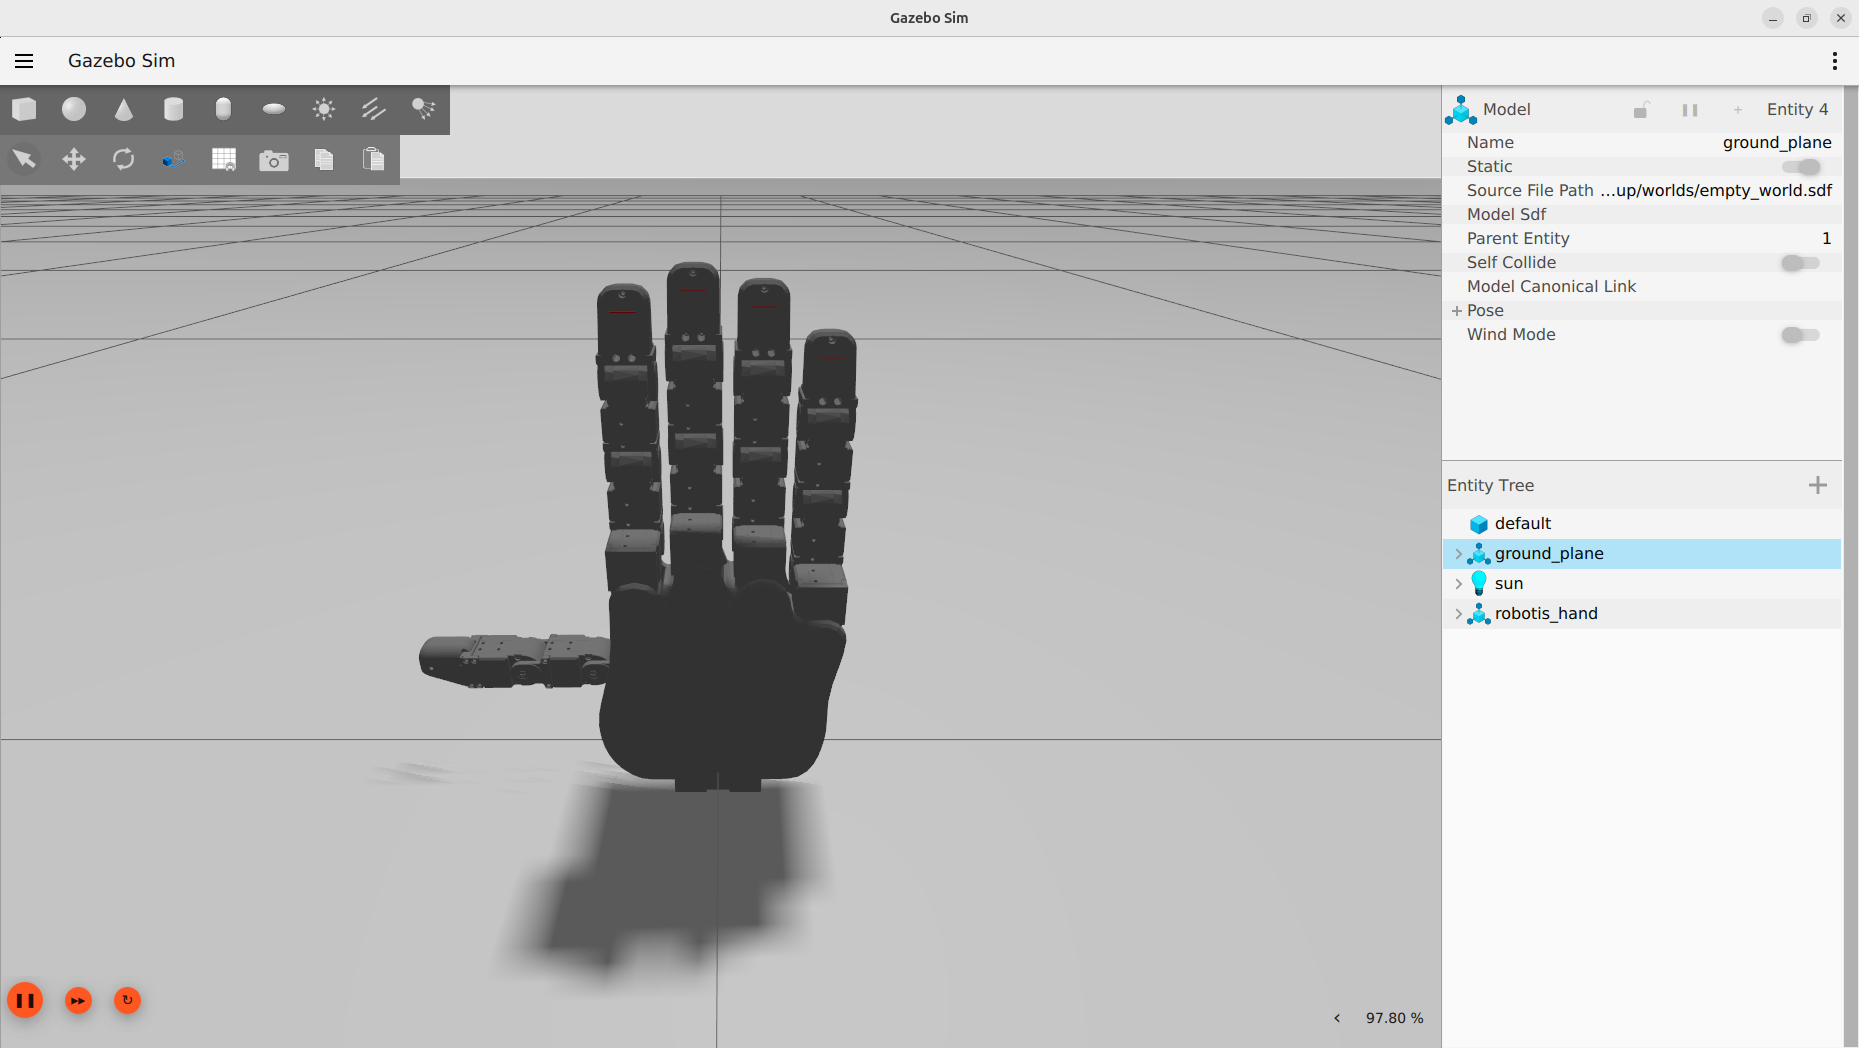Expand the sun entity in Entity Tree

(x=1458, y=583)
